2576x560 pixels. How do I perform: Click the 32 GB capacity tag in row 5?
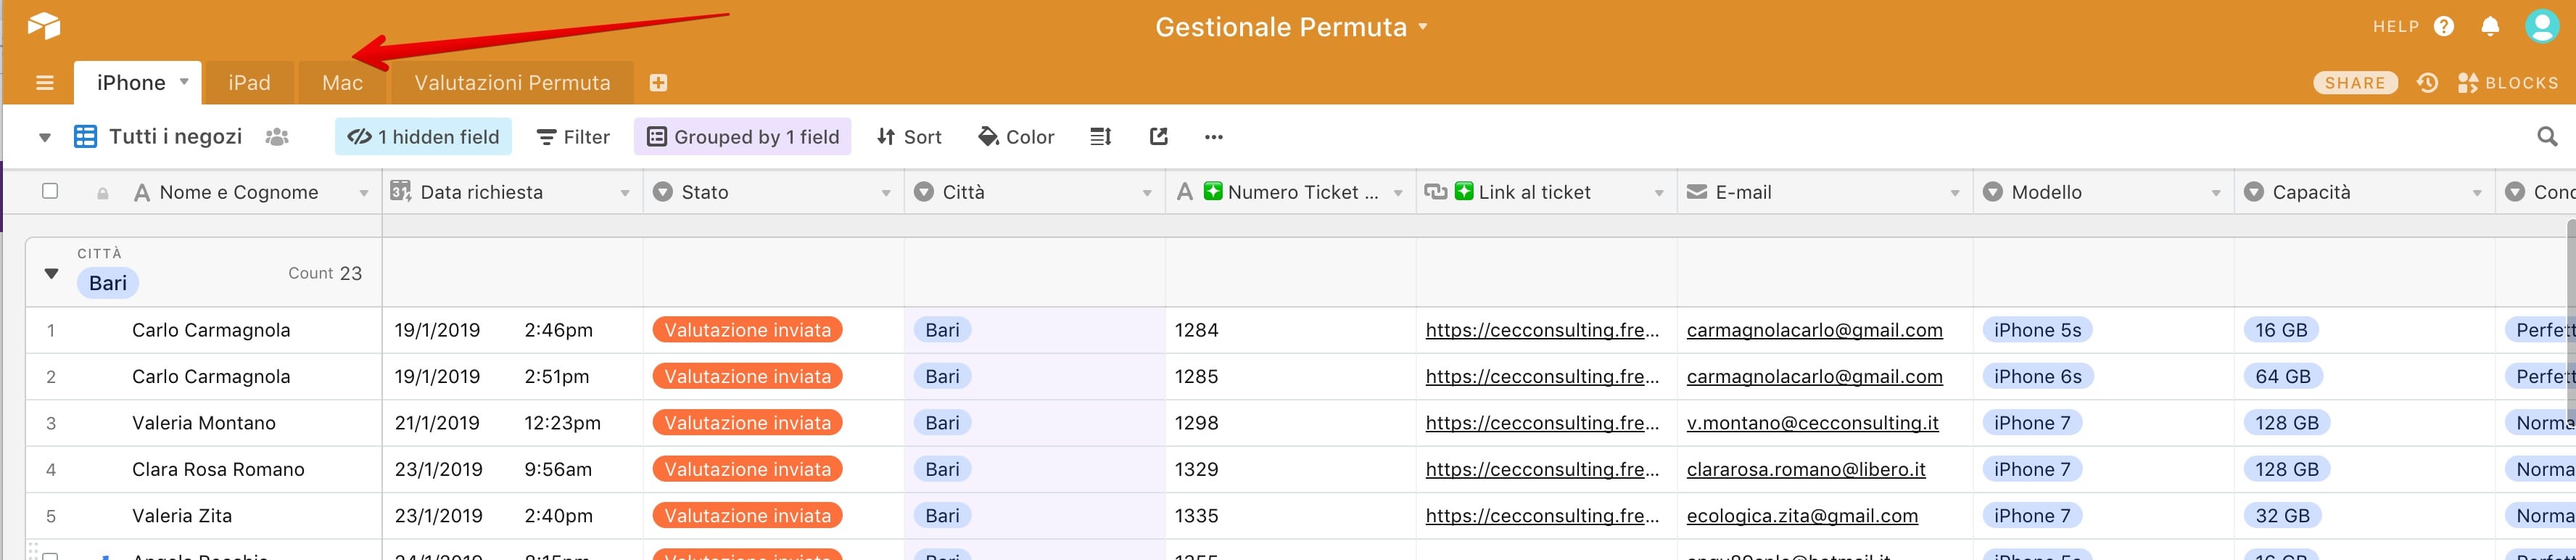click(2283, 516)
